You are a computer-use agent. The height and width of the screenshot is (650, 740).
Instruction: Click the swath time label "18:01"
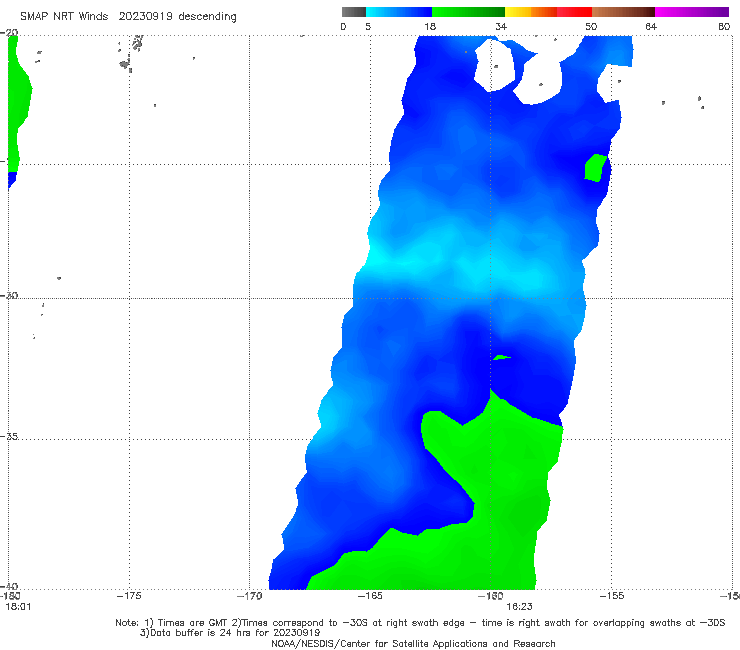pos(18,607)
